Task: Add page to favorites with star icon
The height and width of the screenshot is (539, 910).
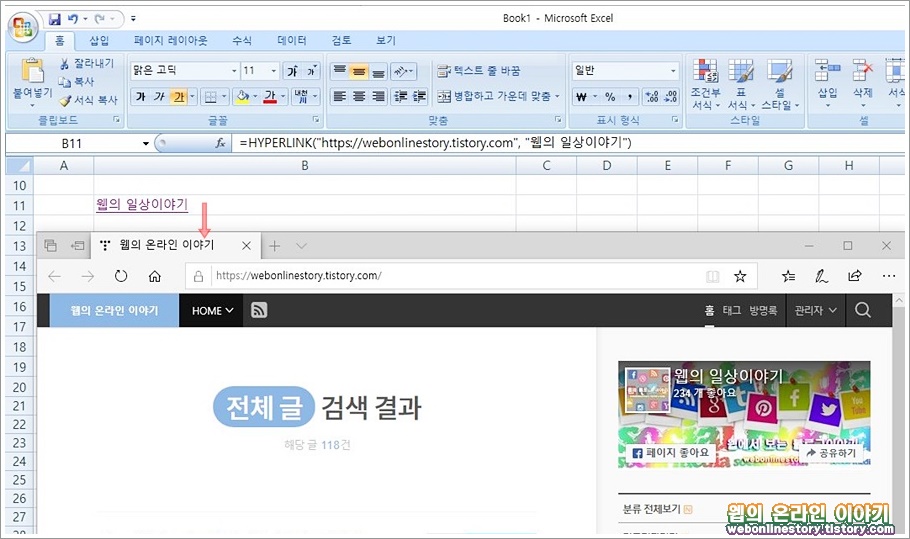Action: click(x=740, y=276)
